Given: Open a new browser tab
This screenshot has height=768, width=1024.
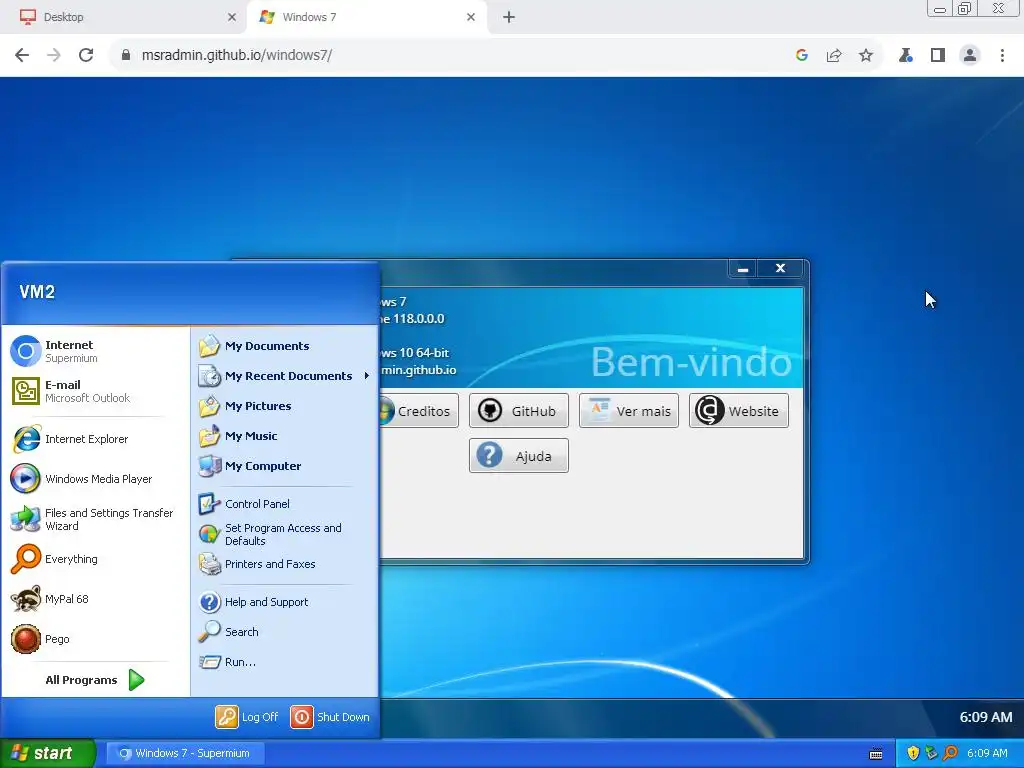Looking at the screenshot, I should point(509,17).
